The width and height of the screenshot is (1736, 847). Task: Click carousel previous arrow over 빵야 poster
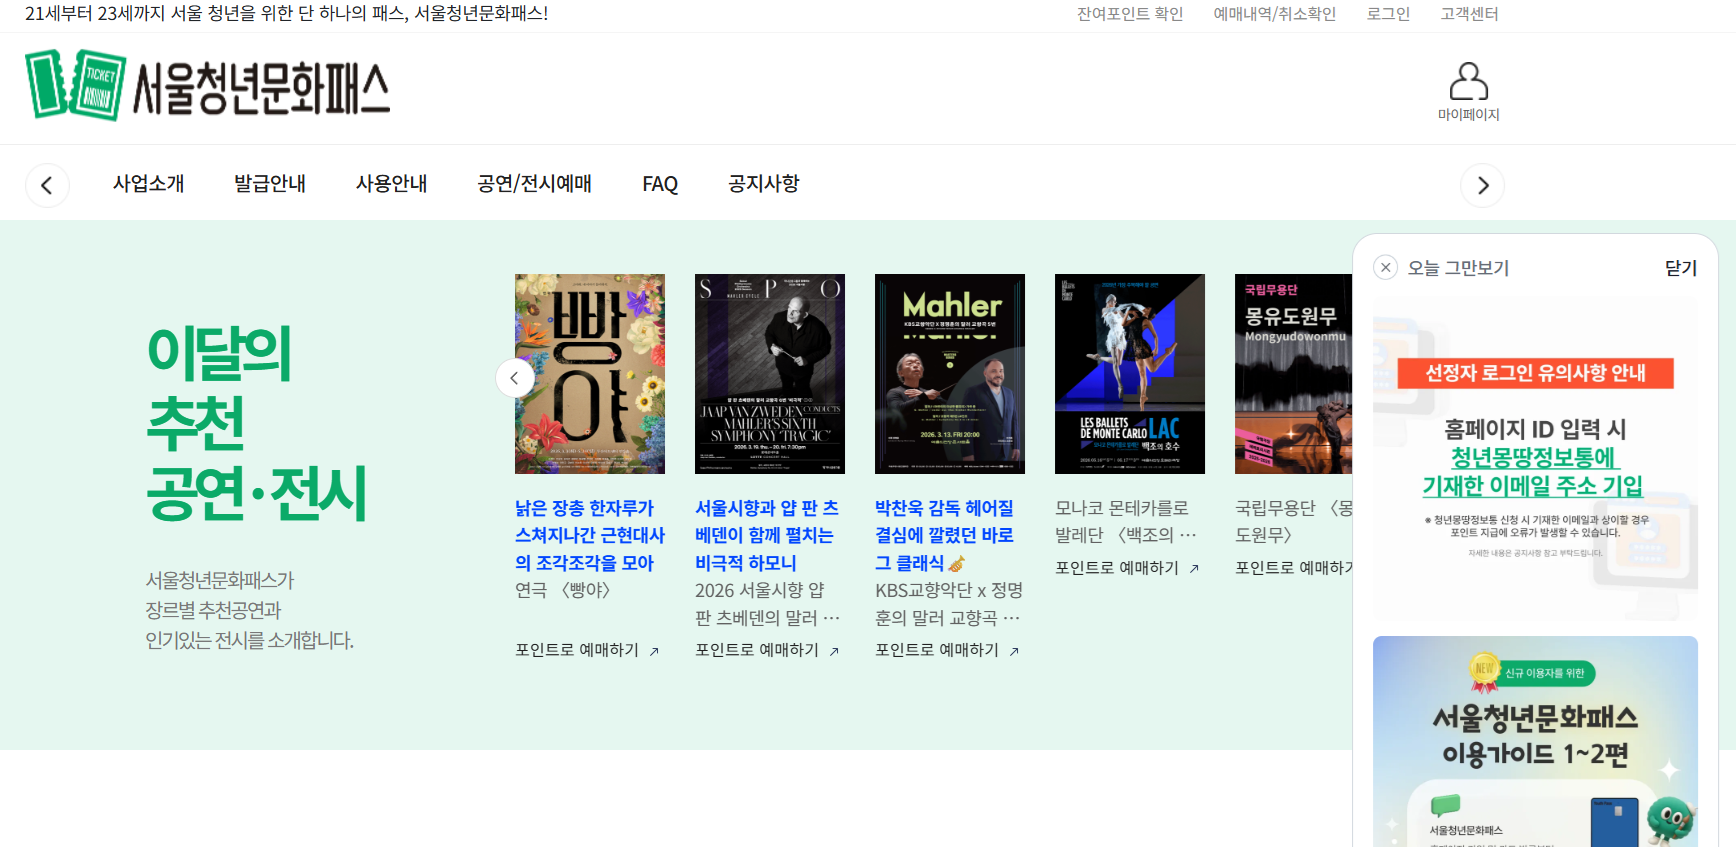pyautogui.click(x=515, y=378)
